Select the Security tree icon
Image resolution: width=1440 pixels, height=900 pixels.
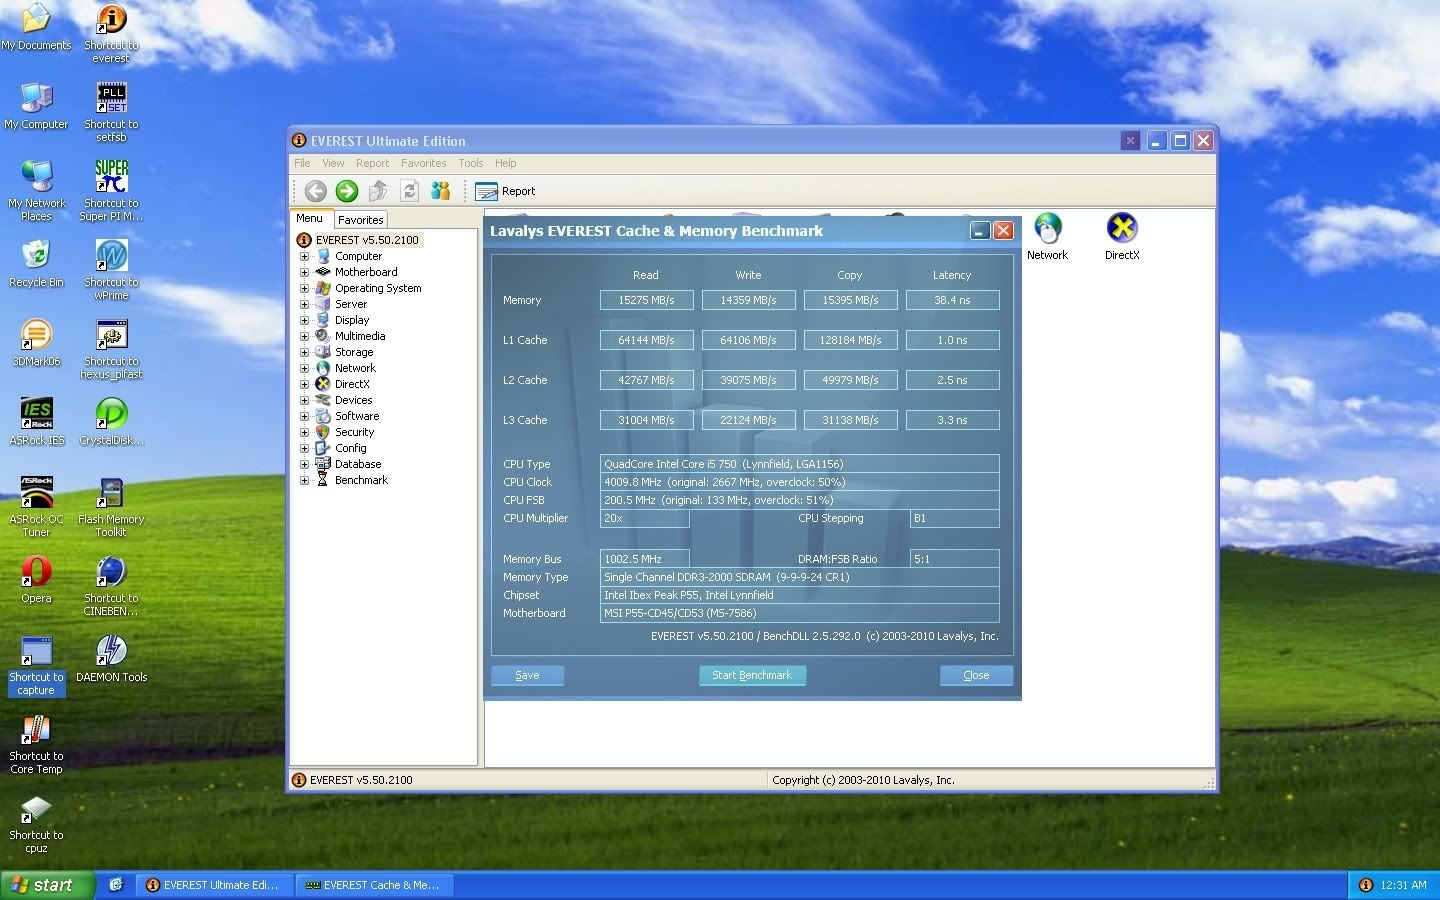pyautogui.click(x=323, y=432)
